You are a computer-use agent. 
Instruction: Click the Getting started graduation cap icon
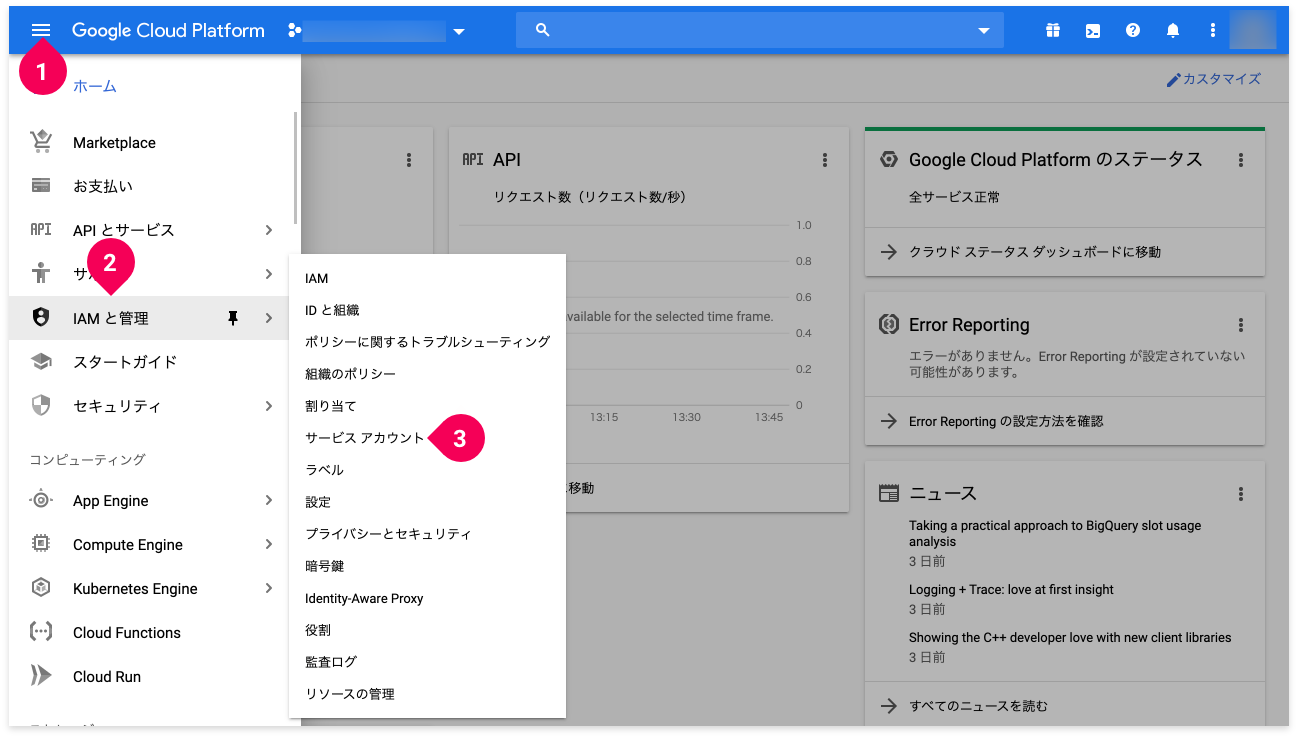tap(41, 362)
